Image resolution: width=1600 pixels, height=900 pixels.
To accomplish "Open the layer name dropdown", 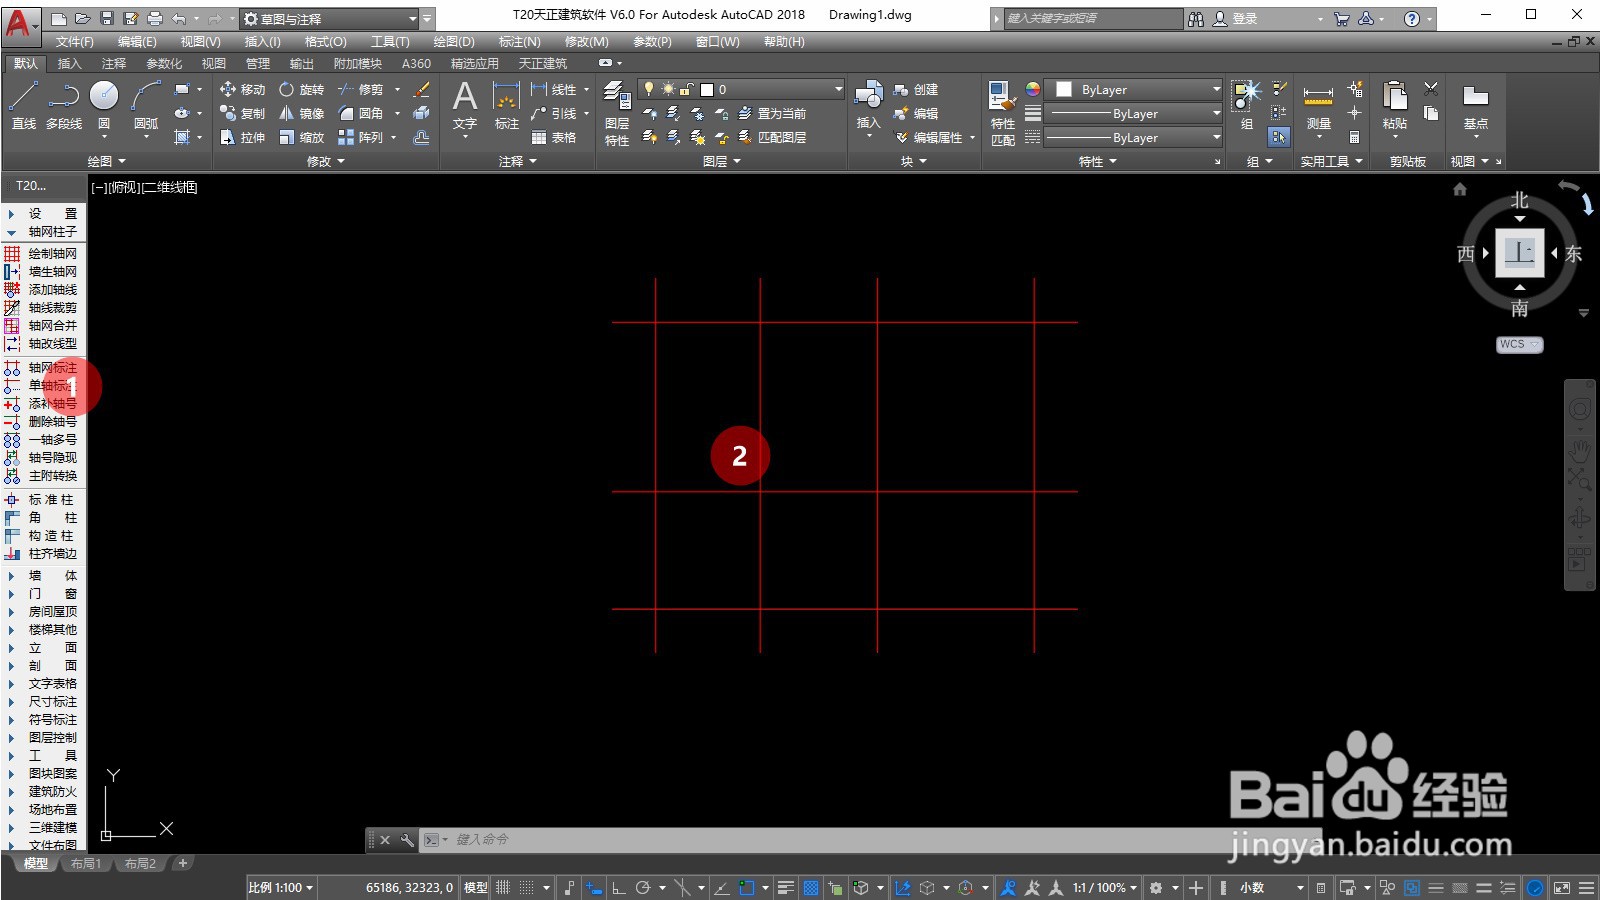I will click(742, 89).
